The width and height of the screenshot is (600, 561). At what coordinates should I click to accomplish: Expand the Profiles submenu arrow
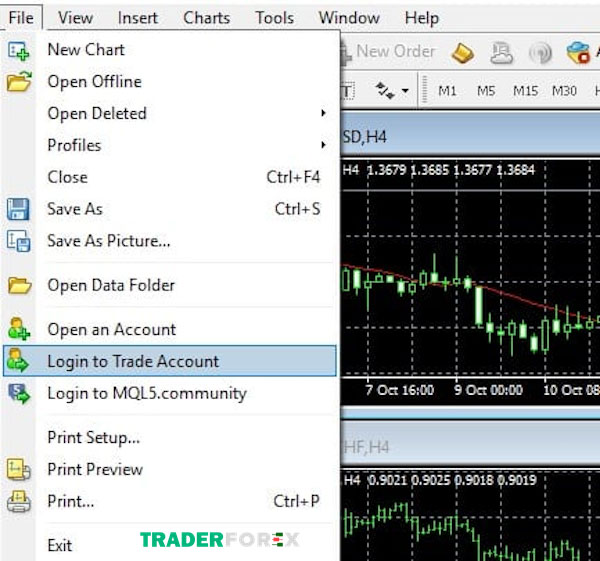(x=323, y=145)
